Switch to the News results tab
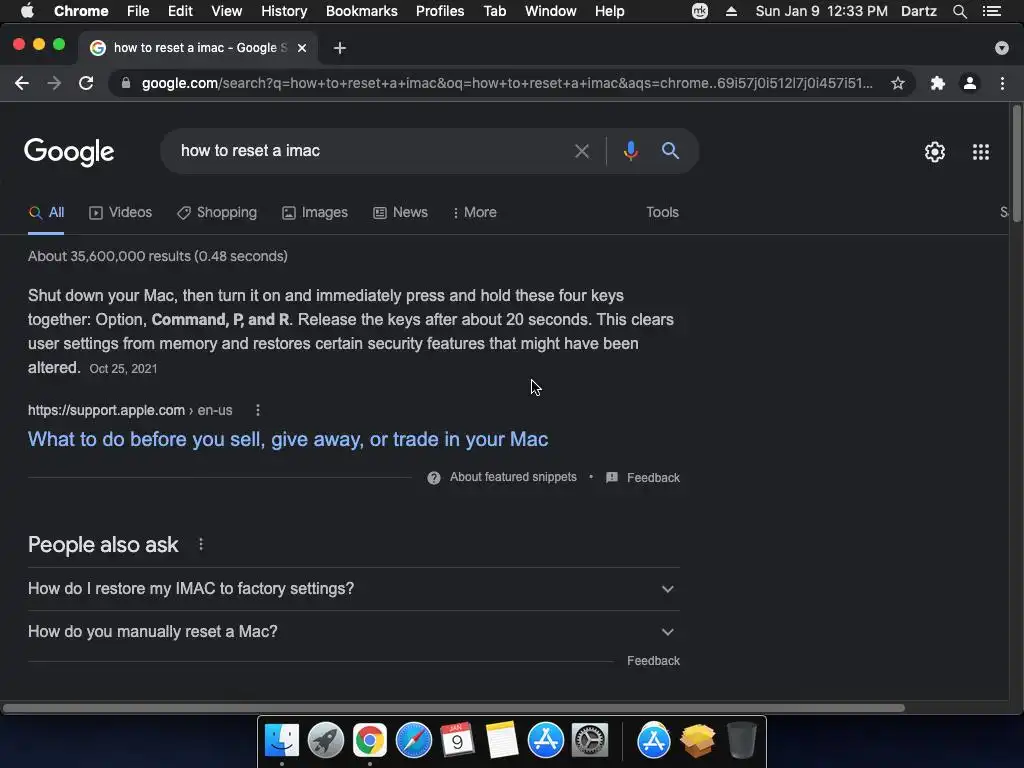The height and width of the screenshot is (768, 1024). click(400, 212)
